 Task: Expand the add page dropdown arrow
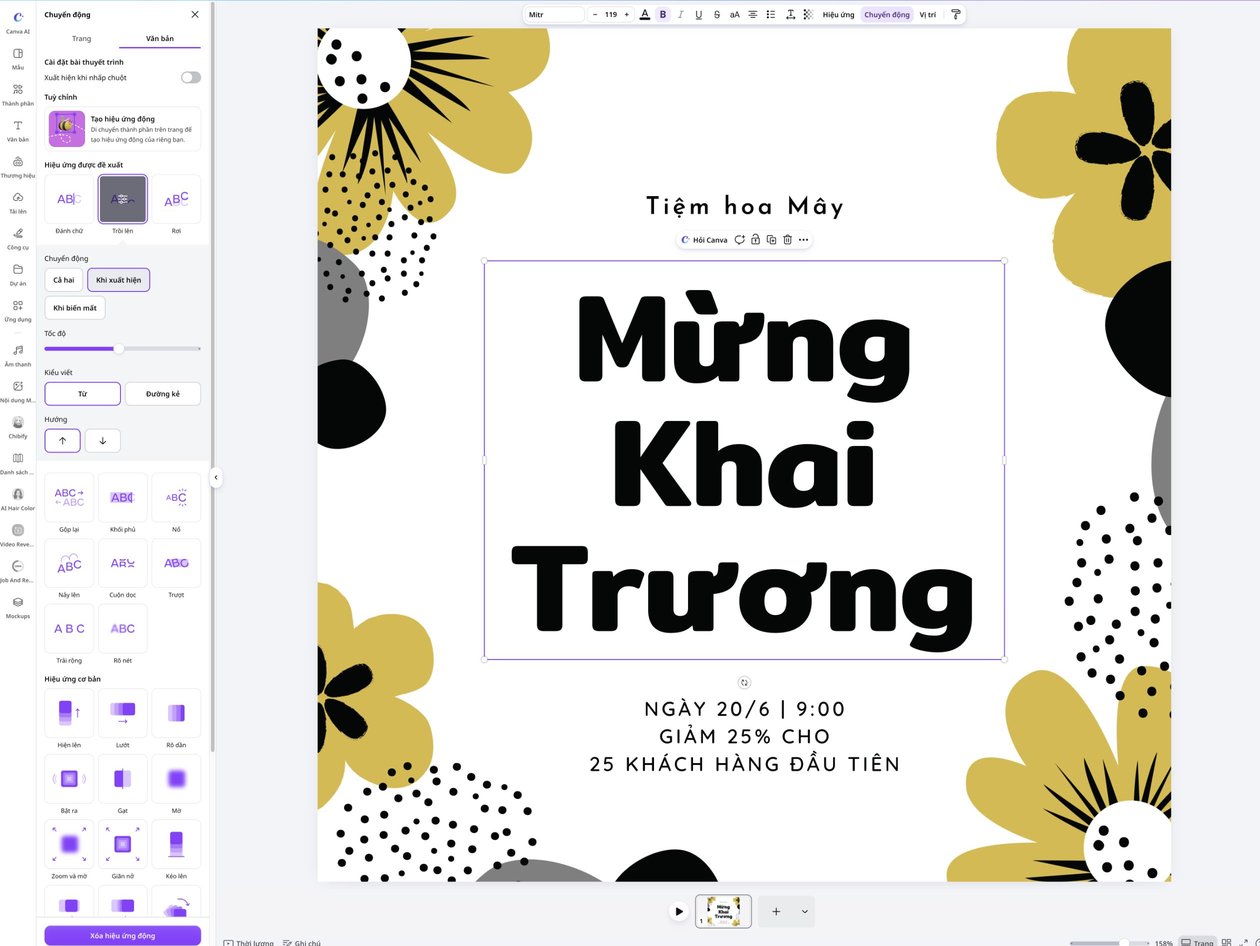click(804, 911)
